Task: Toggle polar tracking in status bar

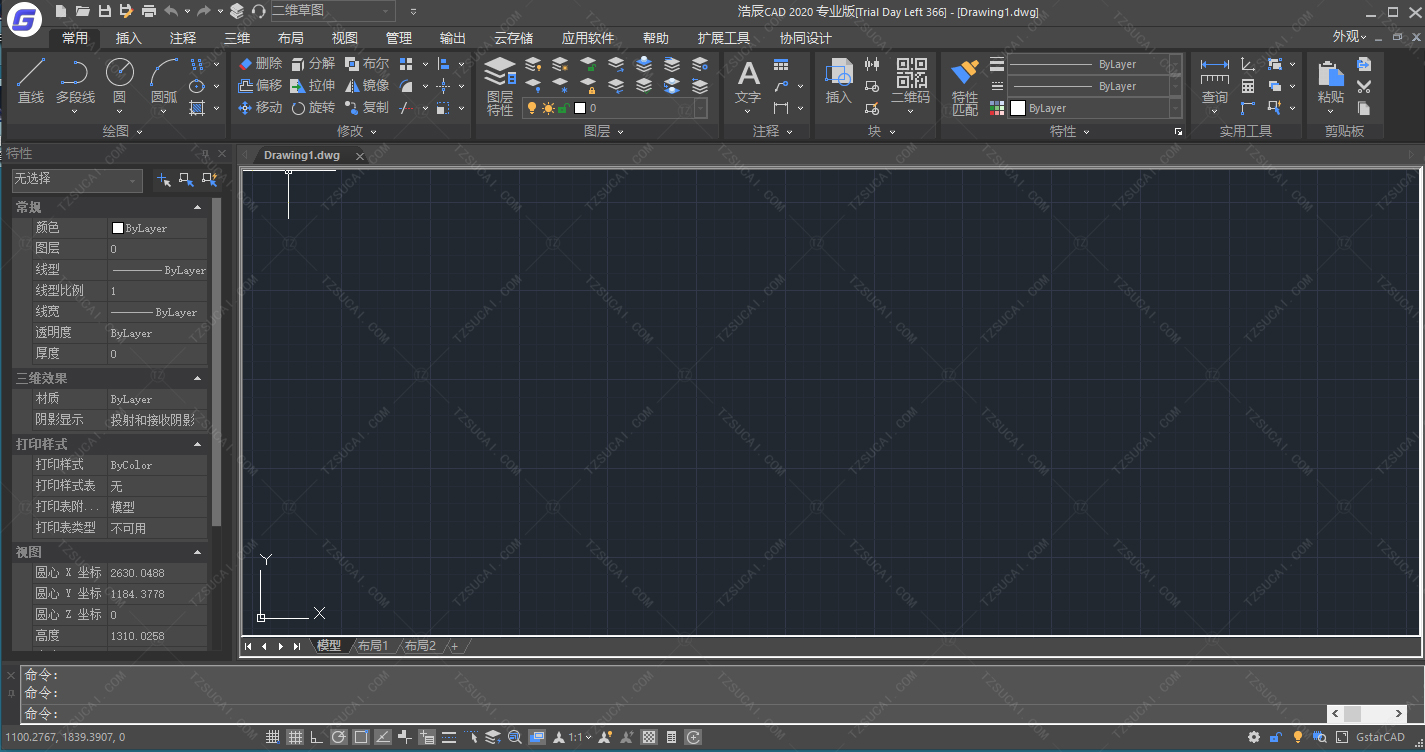Action: pos(339,738)
